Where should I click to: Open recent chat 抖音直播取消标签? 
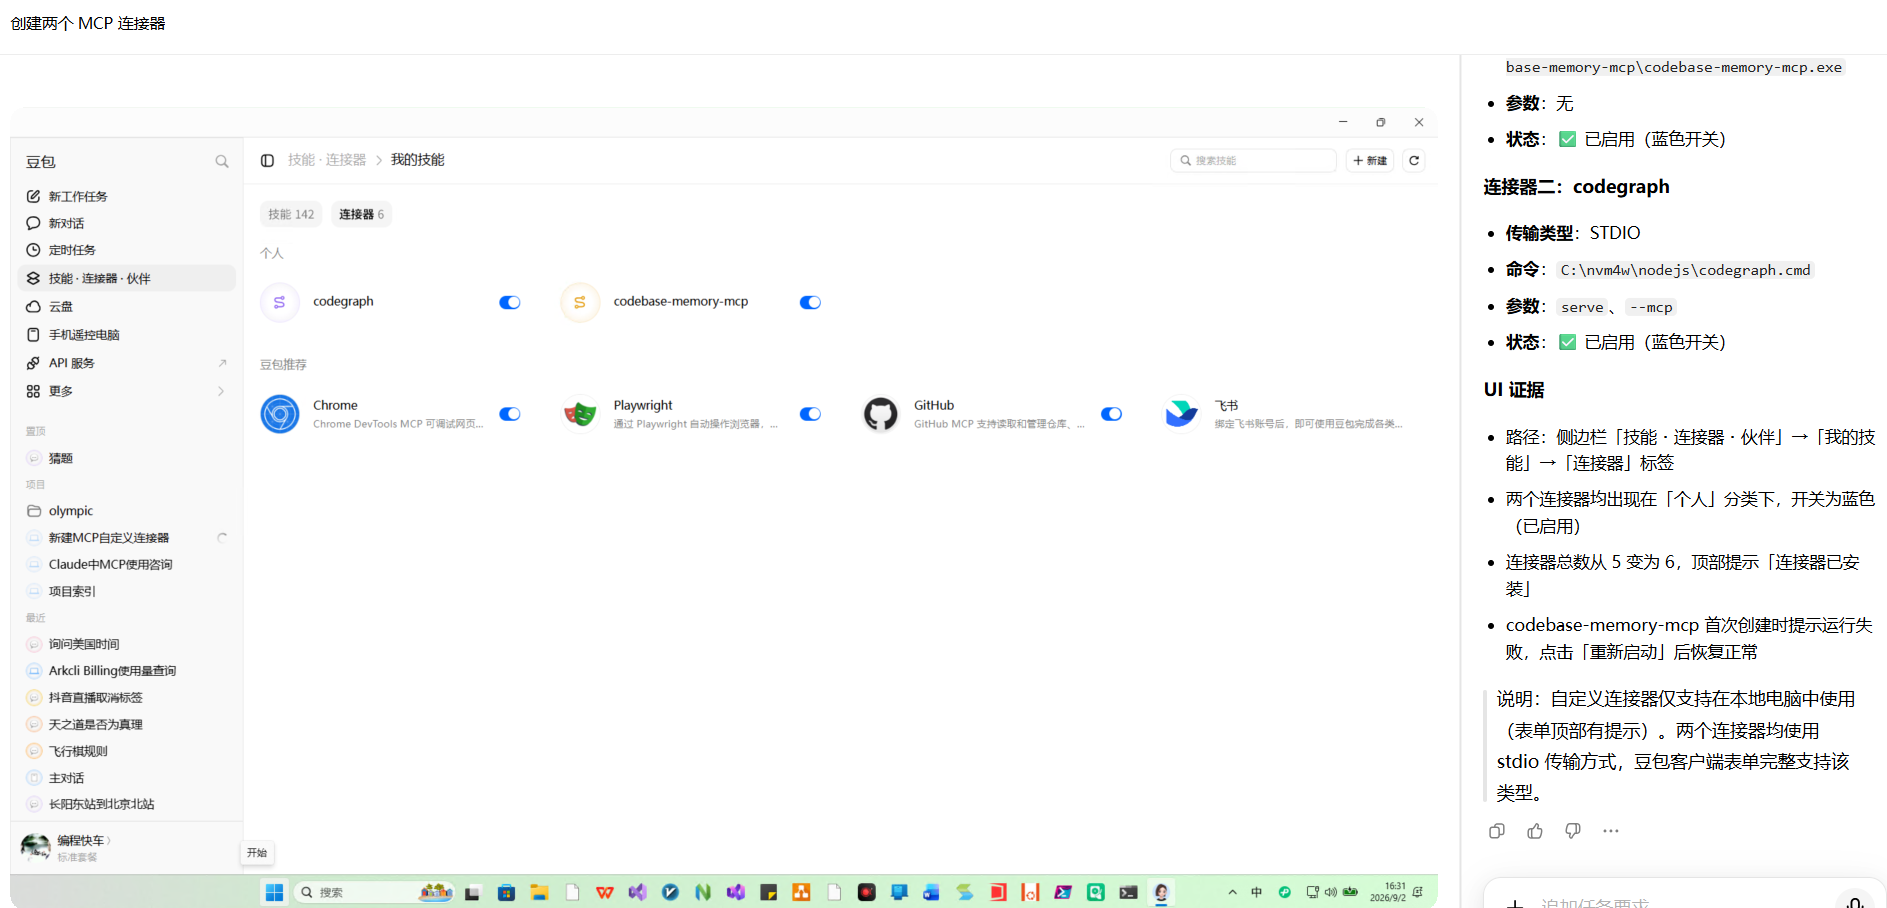coord(127,698)
